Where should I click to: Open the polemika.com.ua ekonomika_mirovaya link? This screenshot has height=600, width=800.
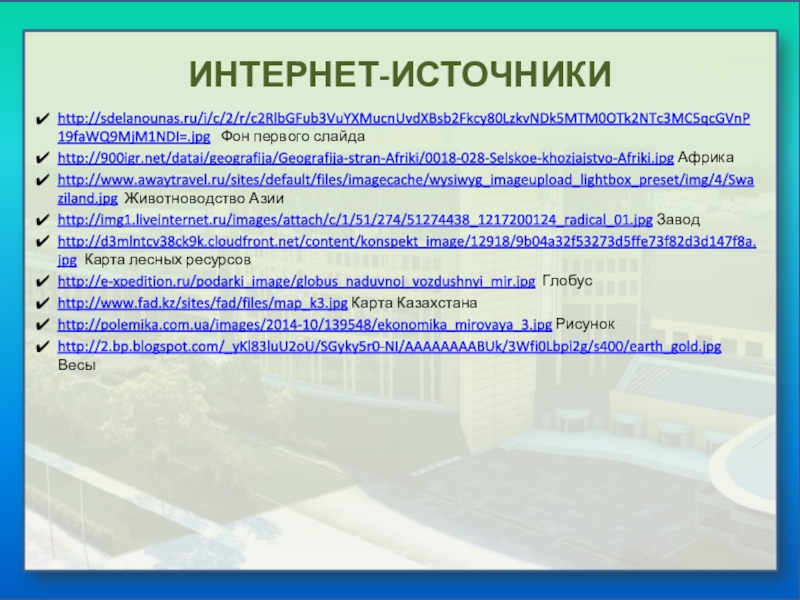tap(304, 324)
